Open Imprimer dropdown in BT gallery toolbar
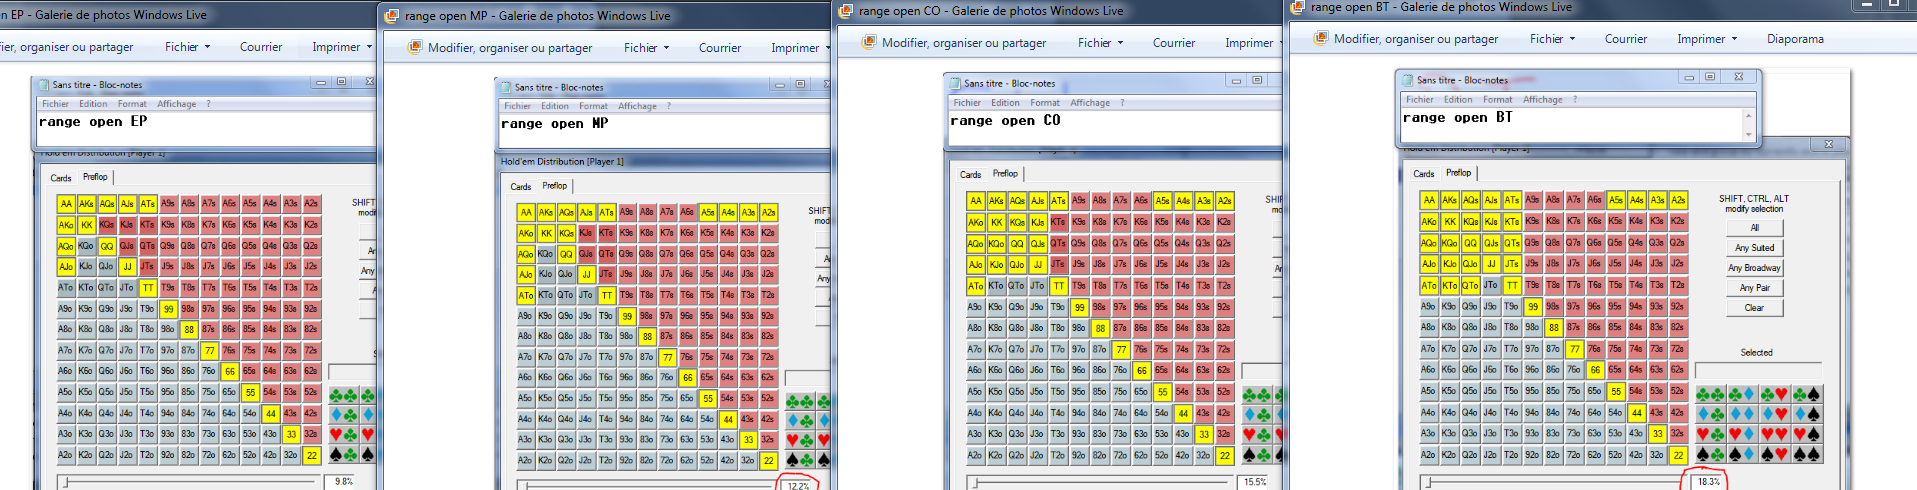Viewport: 1917px width, 490px height. pos(1706,38)
